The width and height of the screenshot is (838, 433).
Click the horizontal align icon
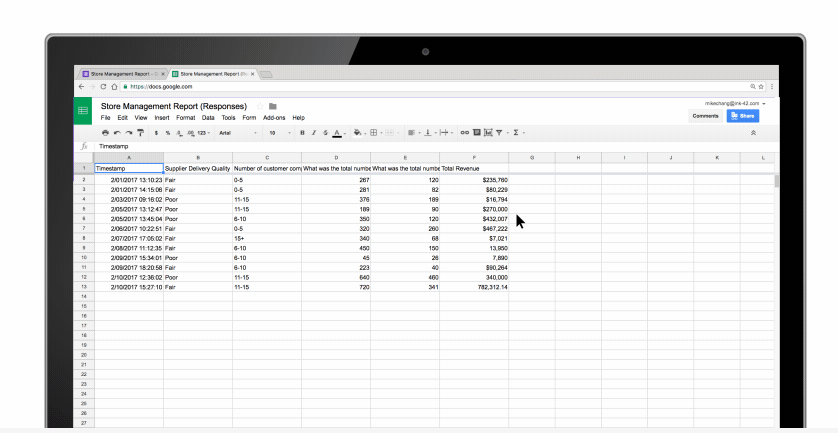[x=412, y=133]
